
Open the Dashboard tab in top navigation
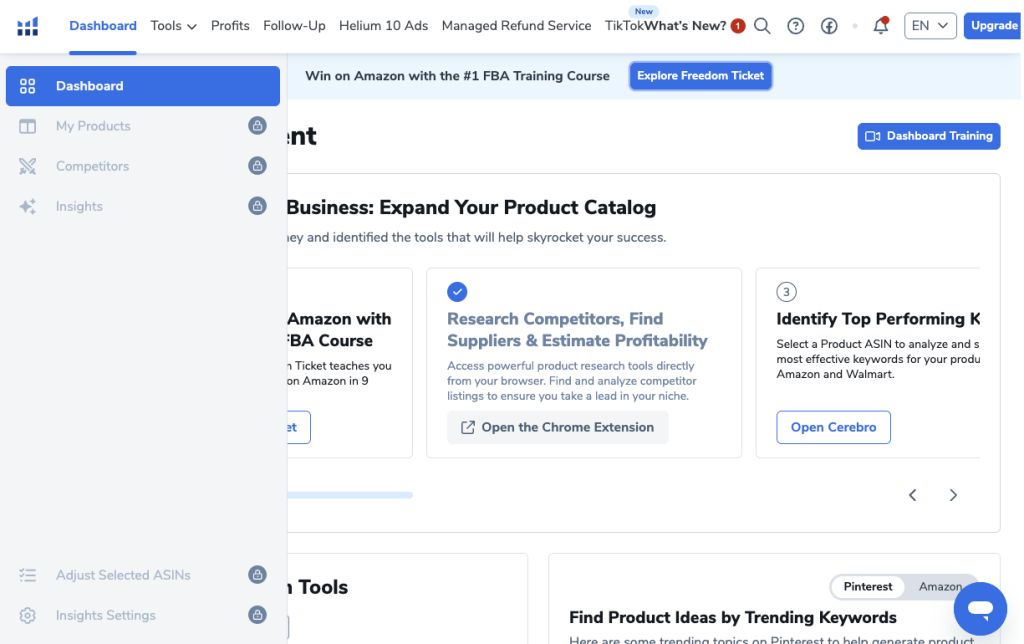click(103, 26)
